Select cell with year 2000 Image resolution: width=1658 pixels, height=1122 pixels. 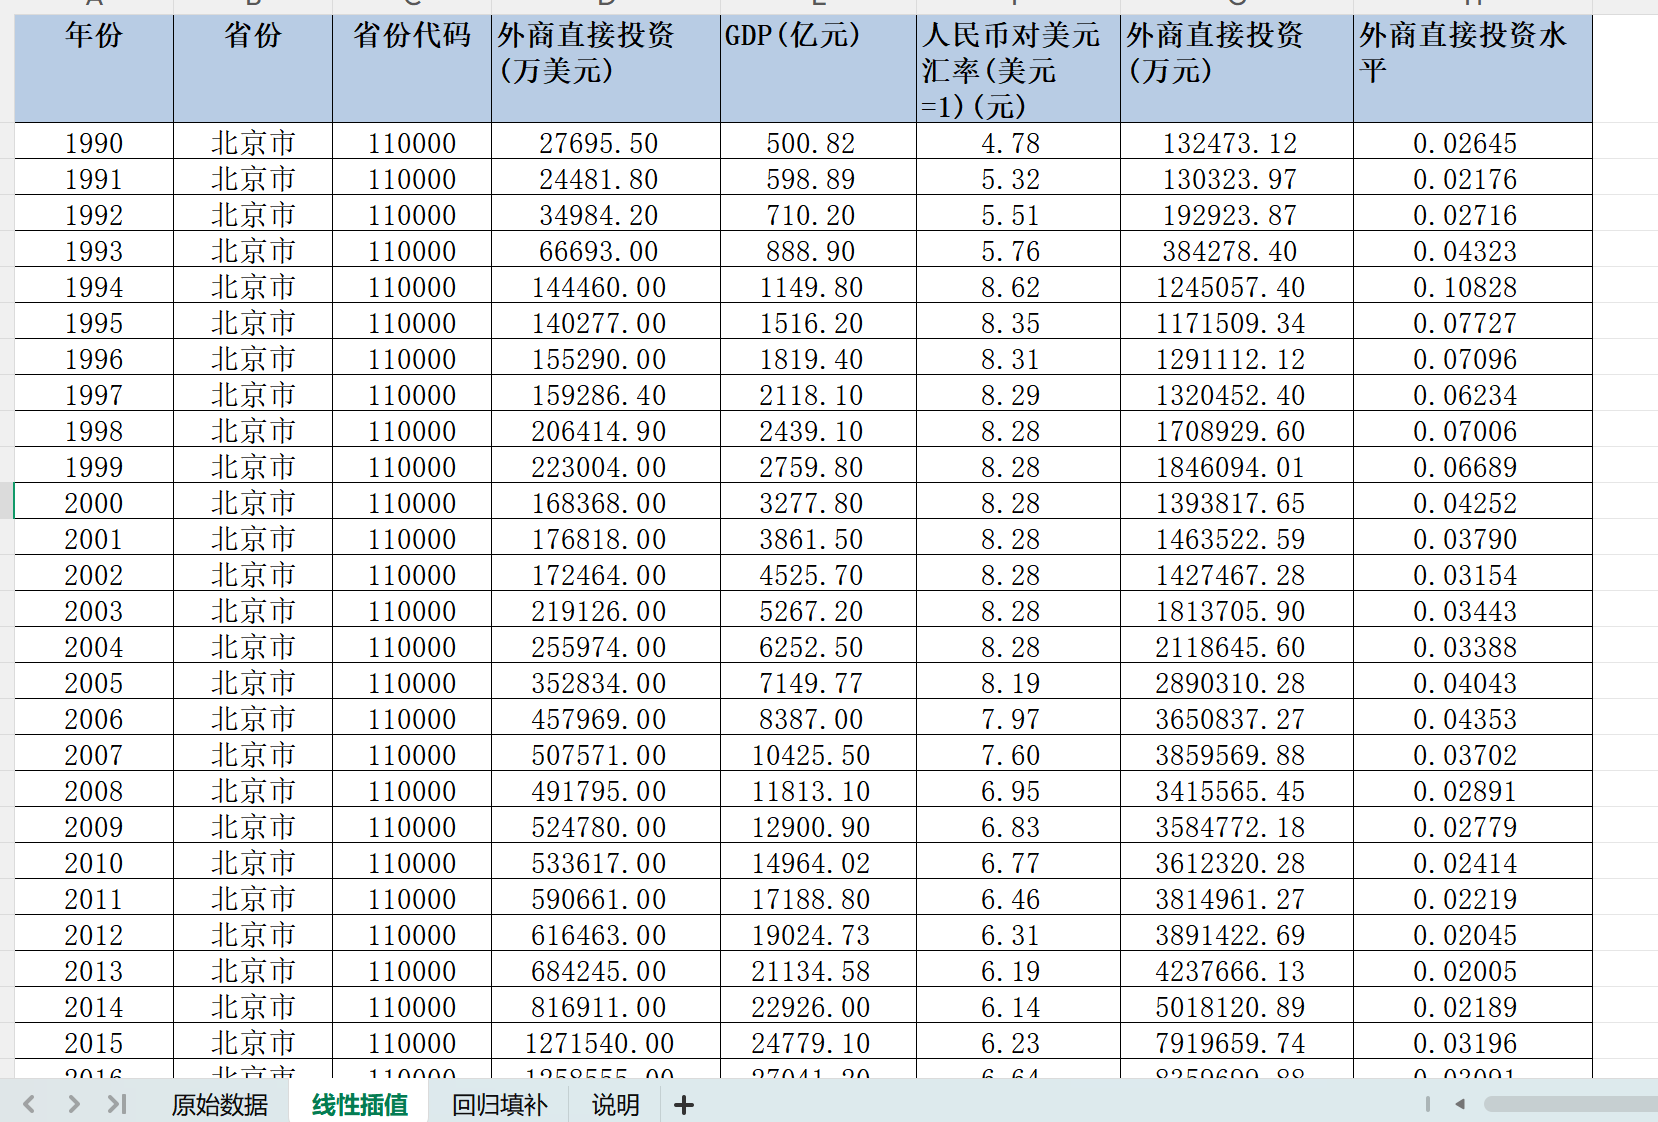[x=94, y=503]
